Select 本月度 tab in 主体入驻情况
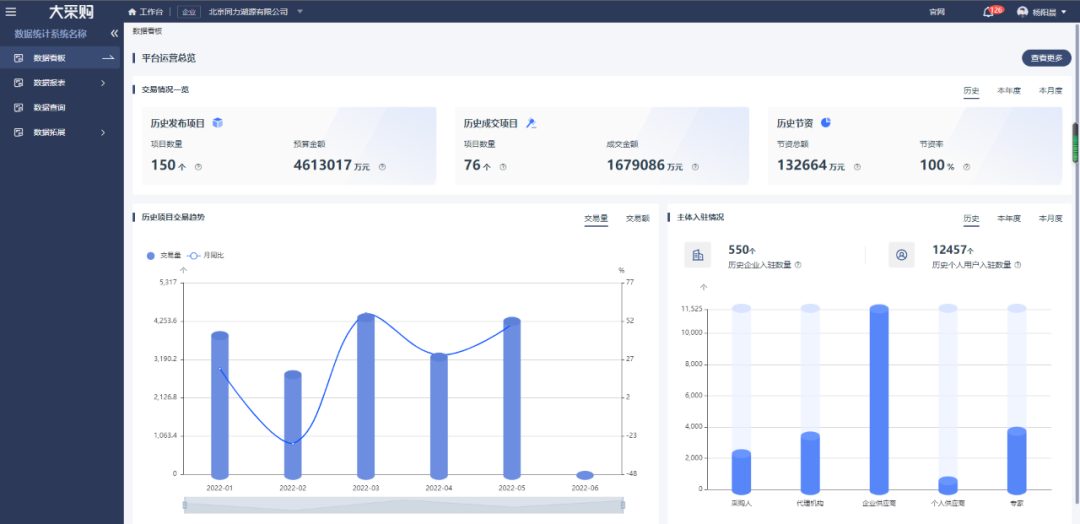1080x524 pixels. click(x=1050, y=219)
